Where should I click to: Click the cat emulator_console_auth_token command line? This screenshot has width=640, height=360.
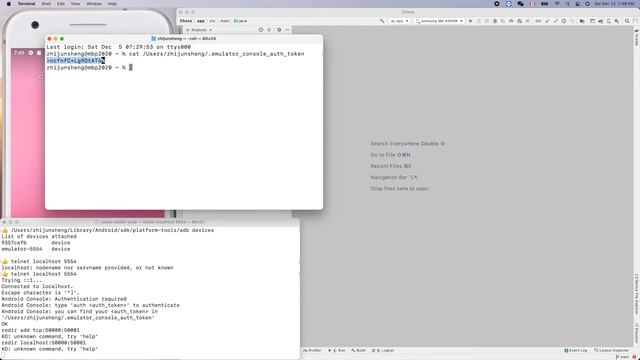click(x=175, y=53)
